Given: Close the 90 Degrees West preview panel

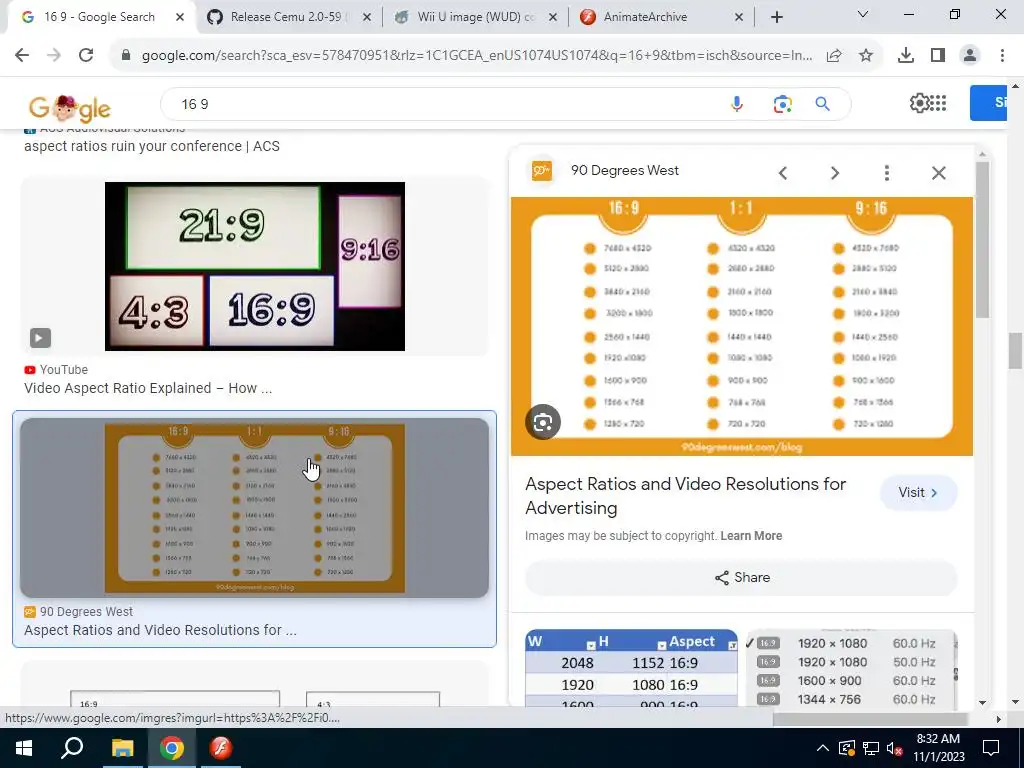Looking at the screenshot, I should coord(938,173).
